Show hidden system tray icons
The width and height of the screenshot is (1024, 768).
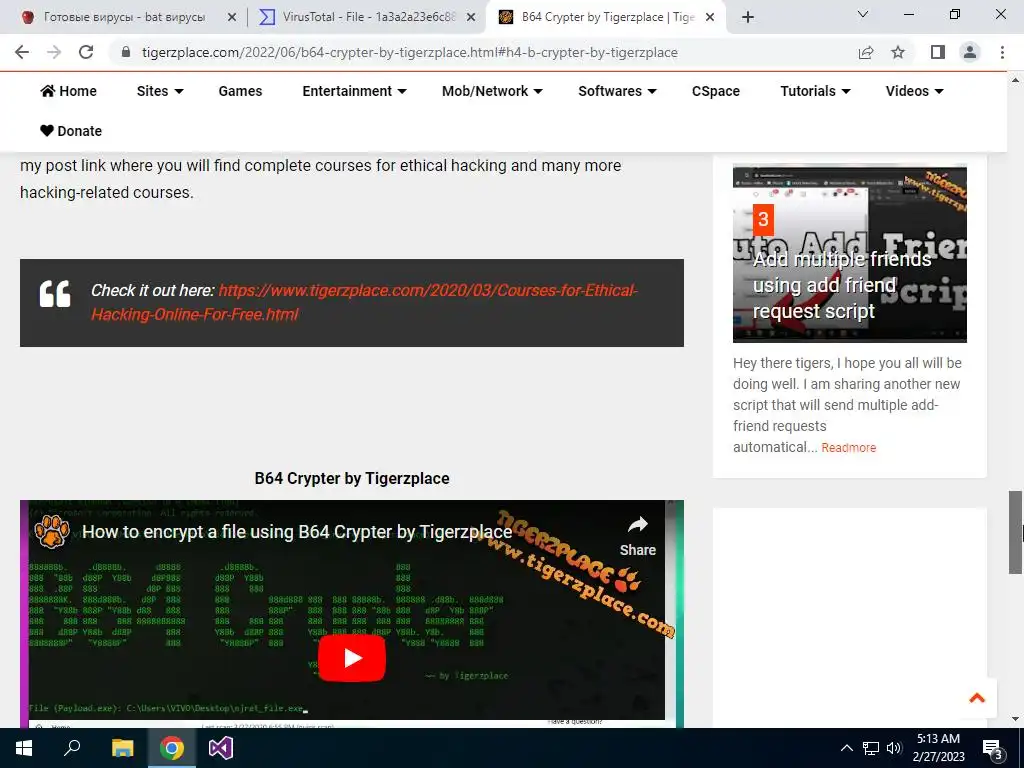846,748
